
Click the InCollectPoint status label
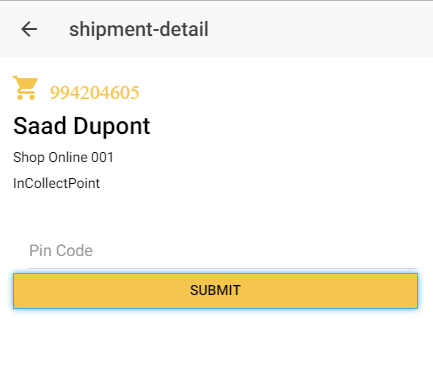(56, 183)
